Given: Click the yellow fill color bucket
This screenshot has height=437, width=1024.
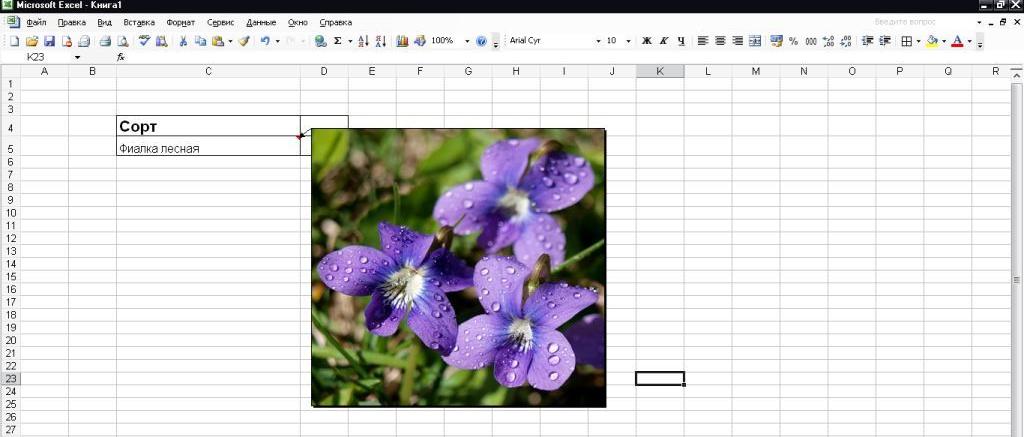Looking at the screenshot, I should [932, 41].
